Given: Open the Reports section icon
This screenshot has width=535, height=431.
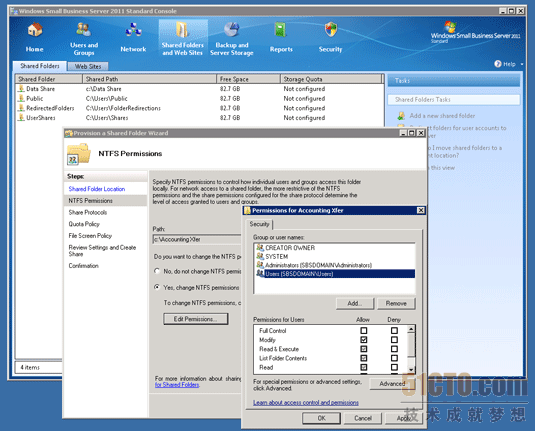Looking at the screenshot, I should (281, 30).
